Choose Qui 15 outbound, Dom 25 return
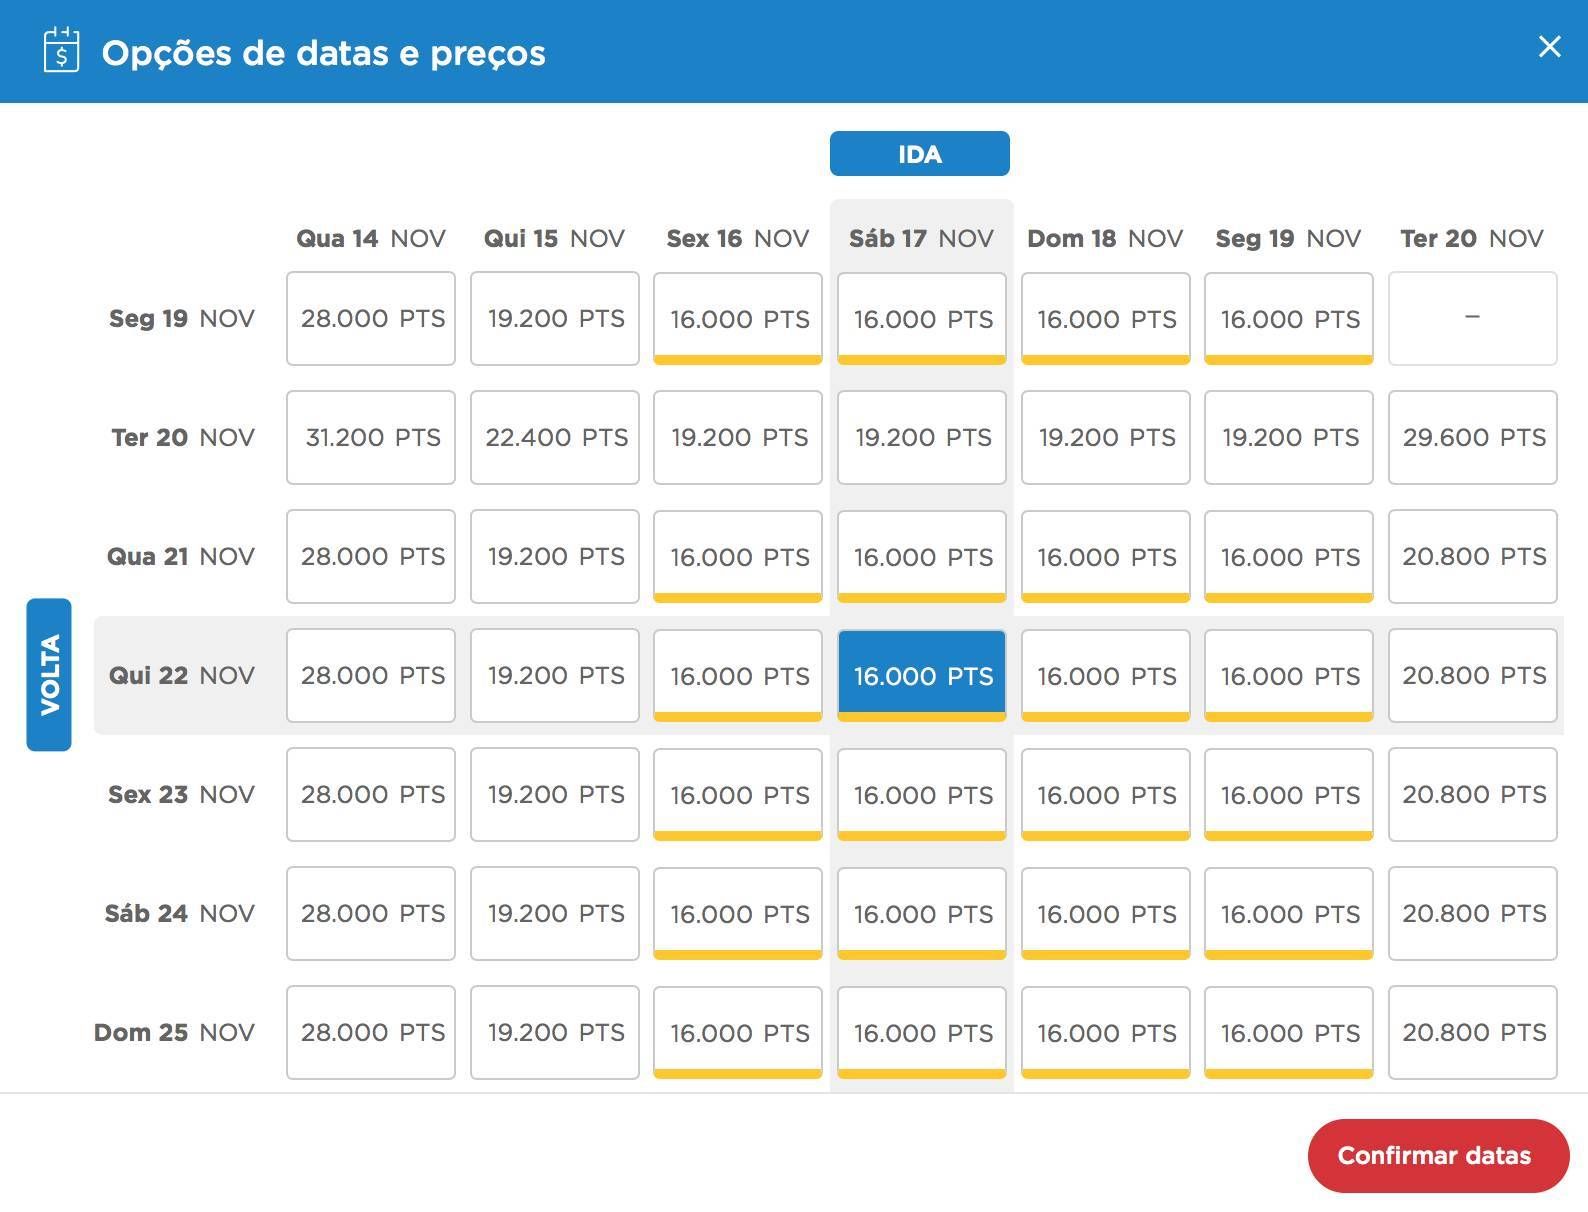1588x1212 pixels. click(x=555, y=1032)
